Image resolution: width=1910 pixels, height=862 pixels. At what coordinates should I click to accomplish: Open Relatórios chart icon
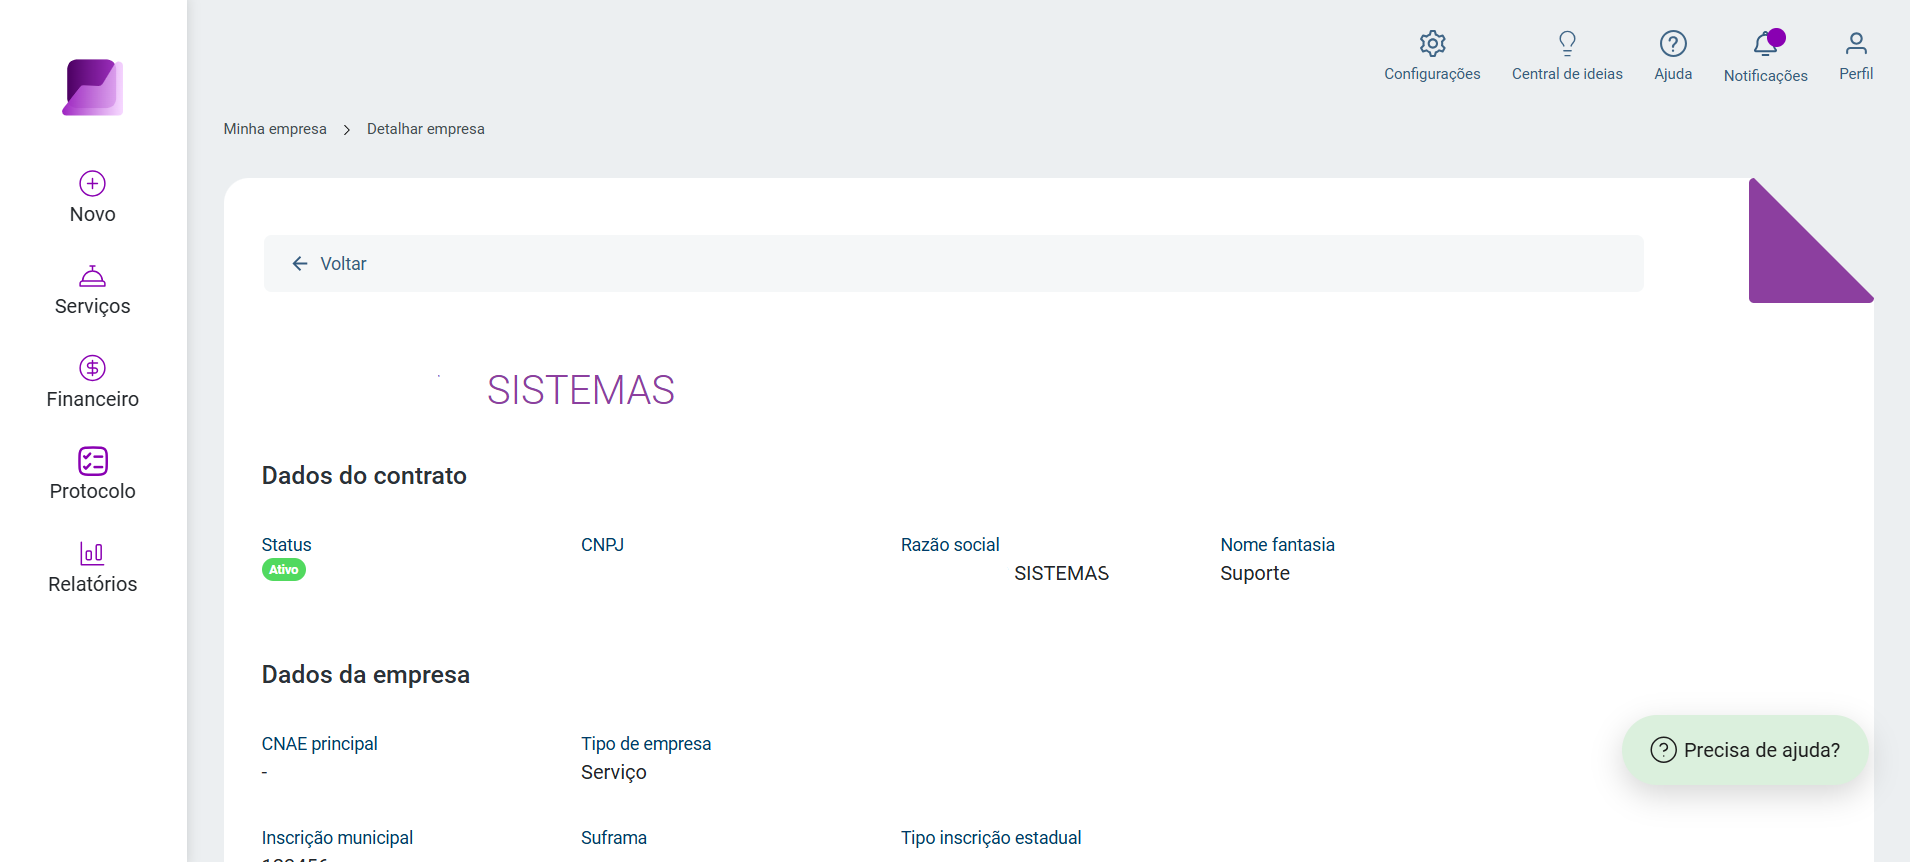92,553
